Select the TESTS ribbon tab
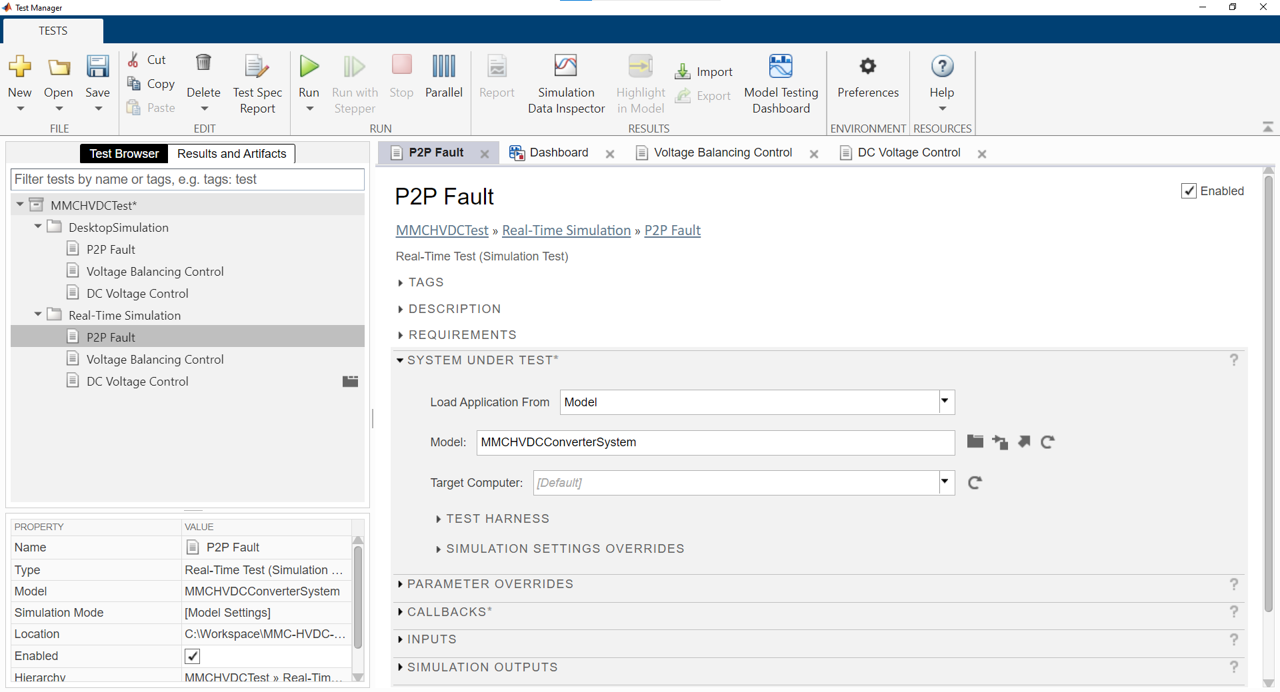The width and height of the screenshot is (1280, 692). click(53, 31)
